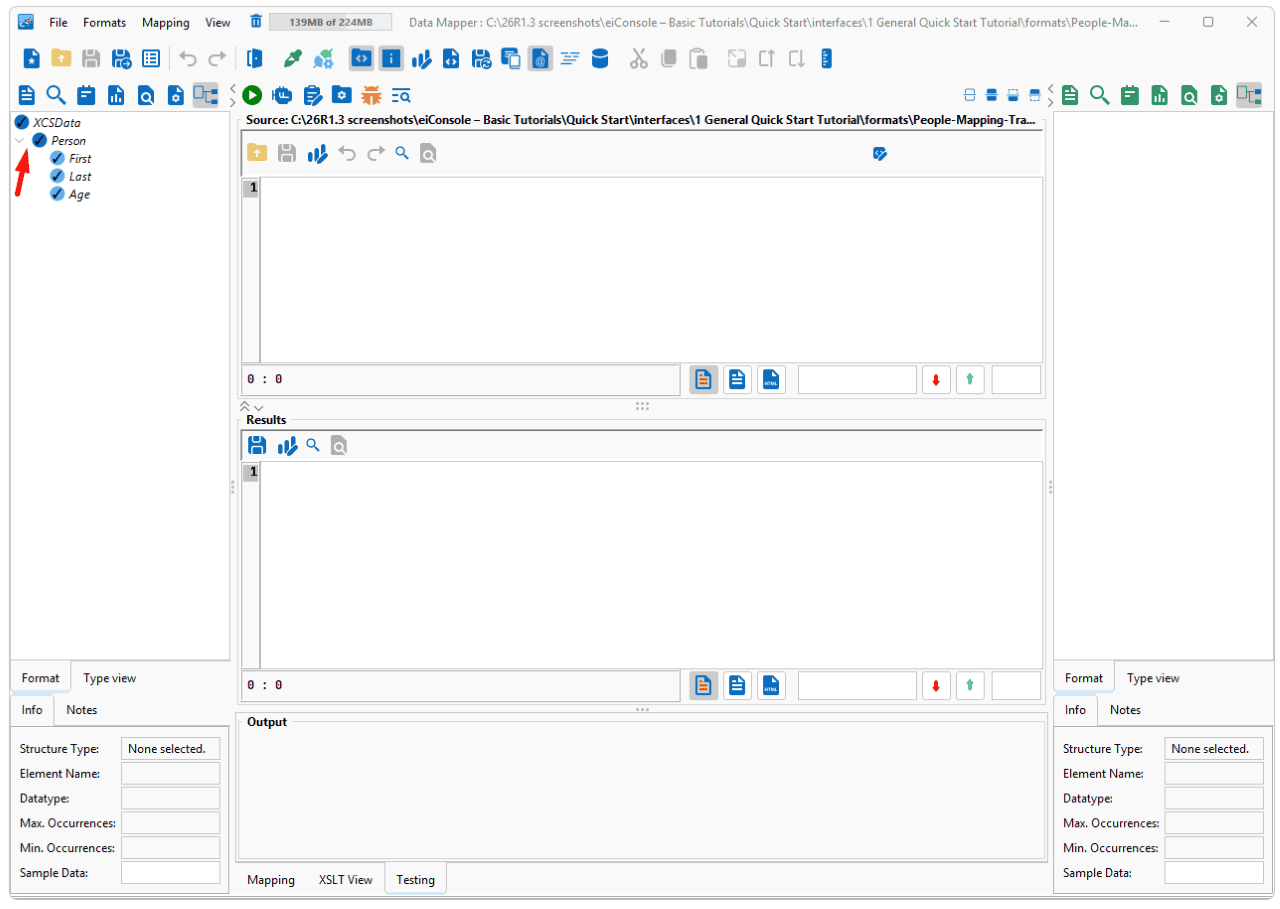Click the green magnifier search icon above target tree
Screen dimensions: 1280x909
pyautogui.click(x=1100, y=95)
